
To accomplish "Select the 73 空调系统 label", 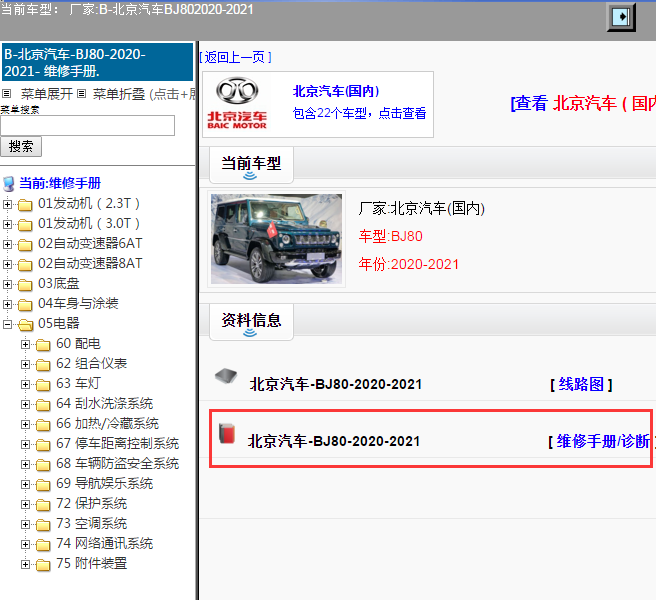I will [x=92, y=523].
